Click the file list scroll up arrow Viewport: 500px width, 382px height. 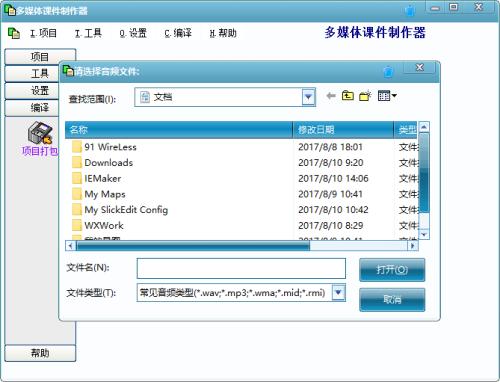[x=424, y=127]
